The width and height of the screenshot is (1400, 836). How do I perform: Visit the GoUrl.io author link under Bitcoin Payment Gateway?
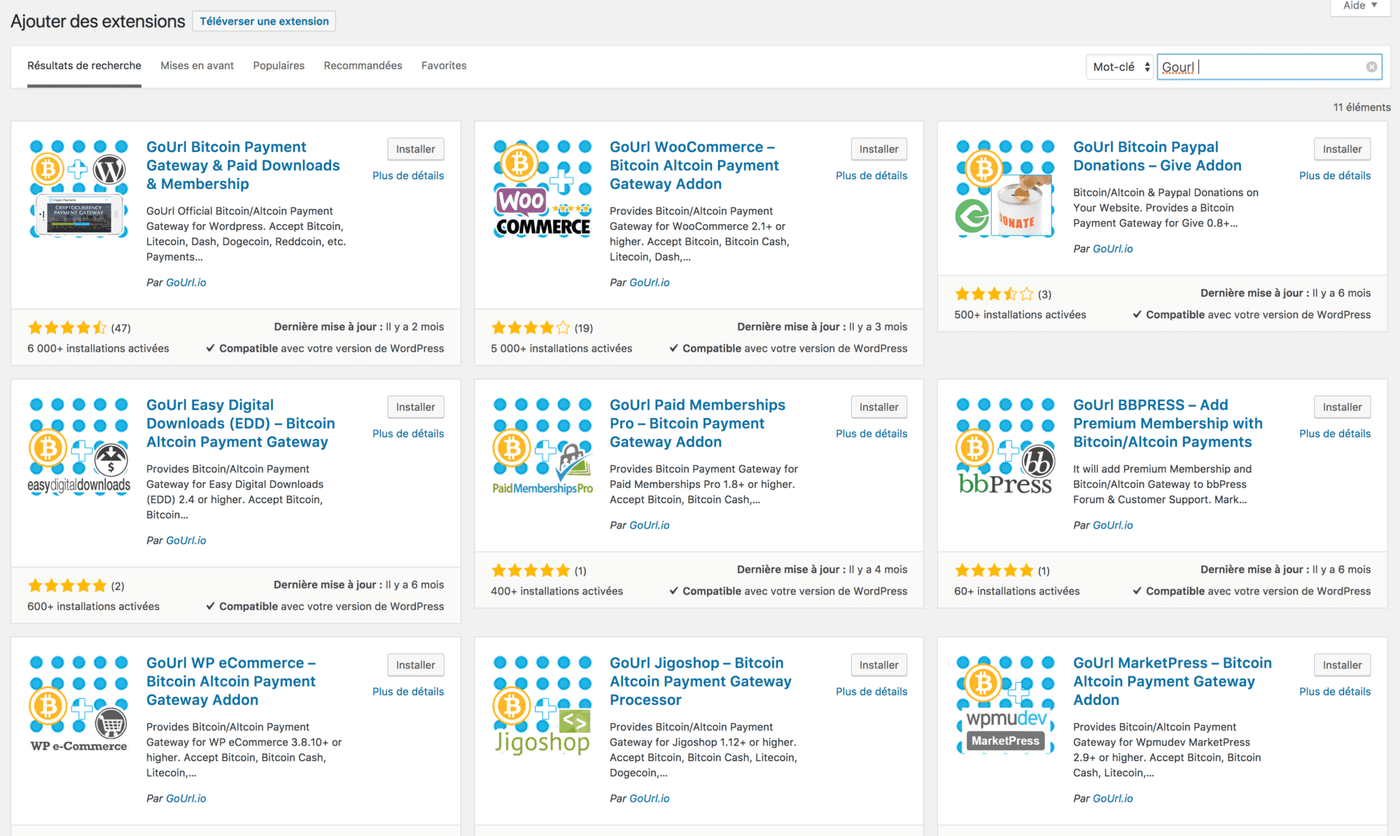click(186, 282)
